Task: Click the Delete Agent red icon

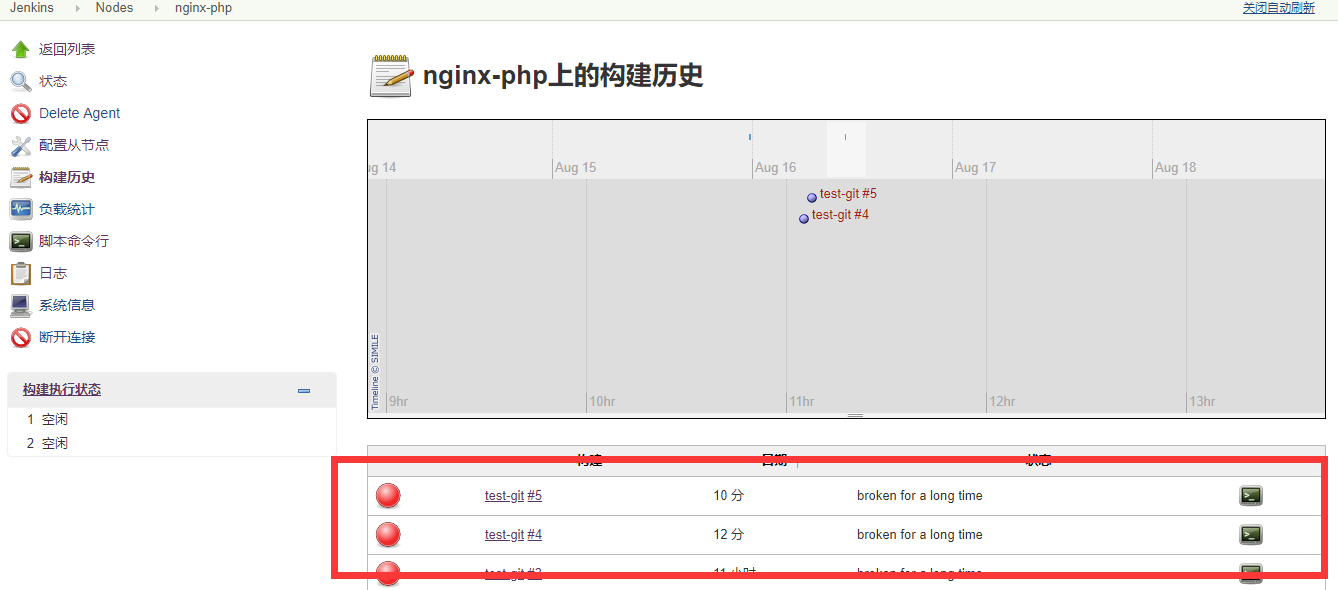Action: pyautogui.click(x=21, y=113)
